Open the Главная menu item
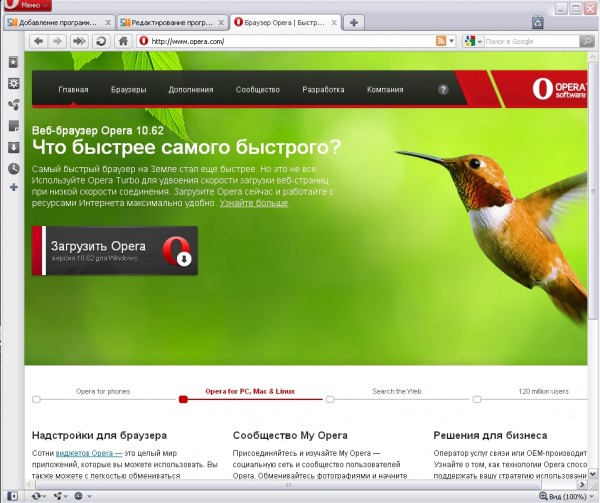This screenshot has width=600, height=503. [73, 90]
